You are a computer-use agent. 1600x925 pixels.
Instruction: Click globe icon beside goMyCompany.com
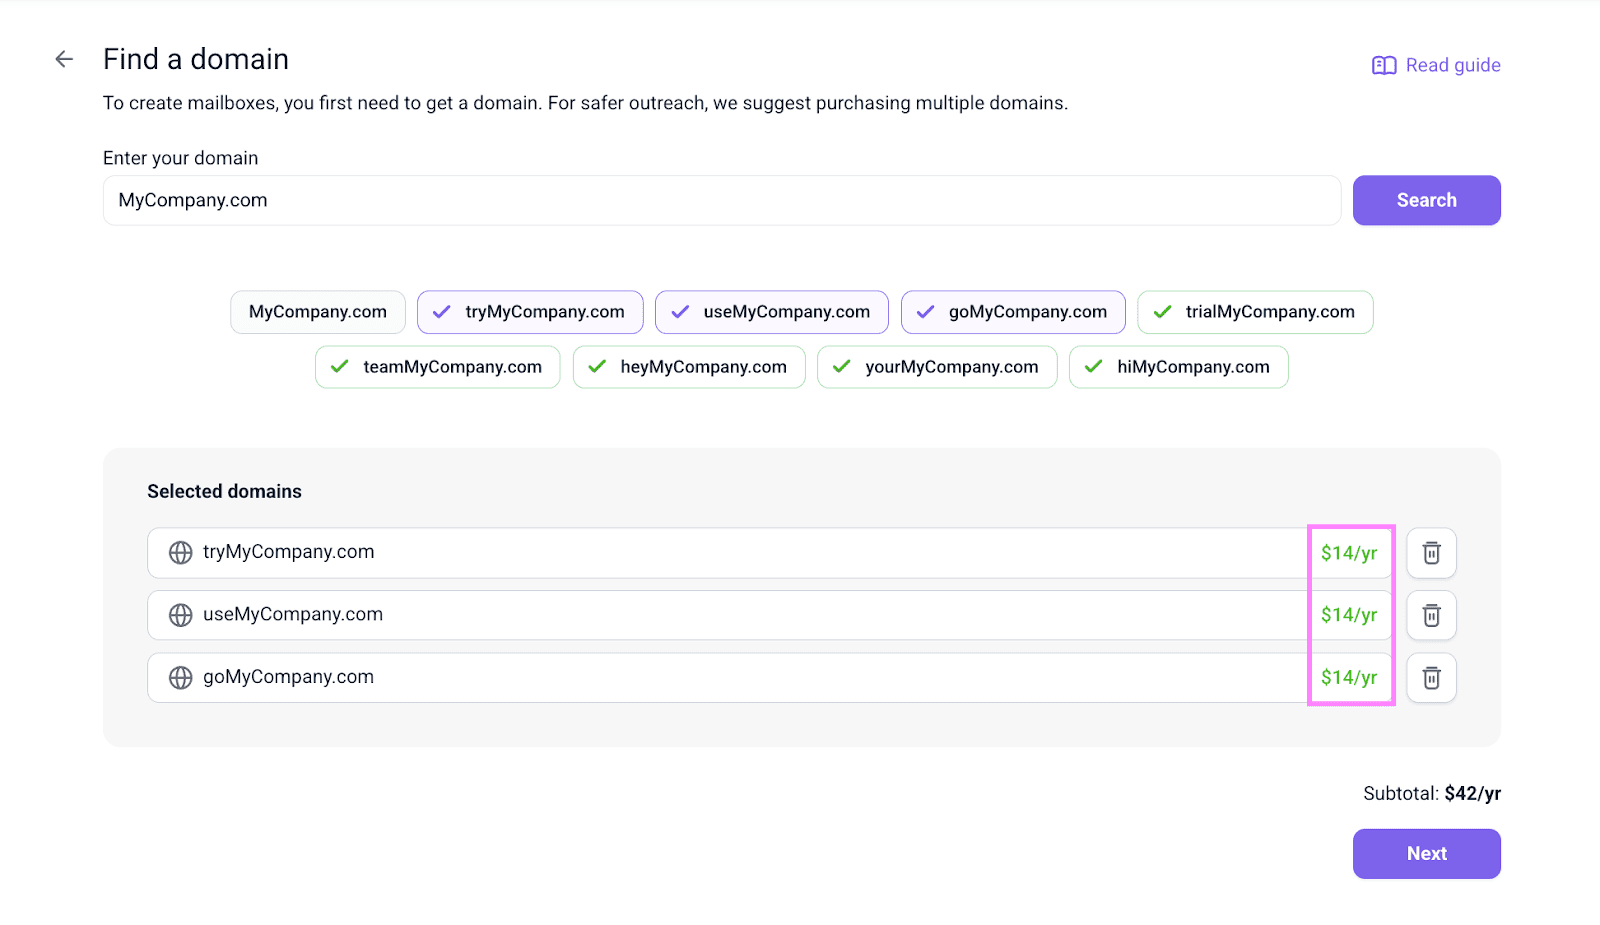pyautogui.click(x=181, y=678)
